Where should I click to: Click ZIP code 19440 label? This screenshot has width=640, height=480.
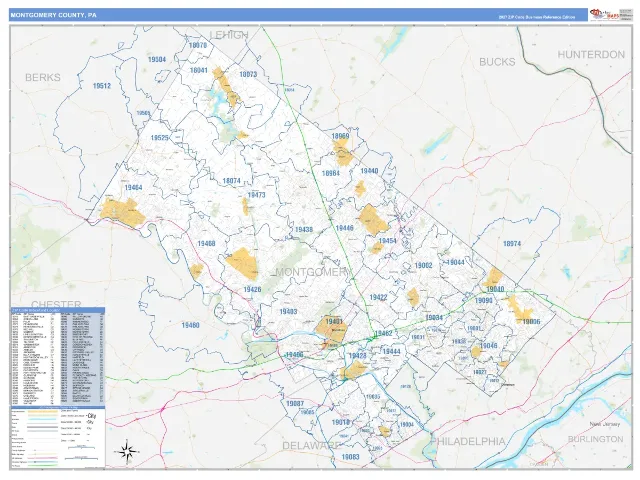369,171
